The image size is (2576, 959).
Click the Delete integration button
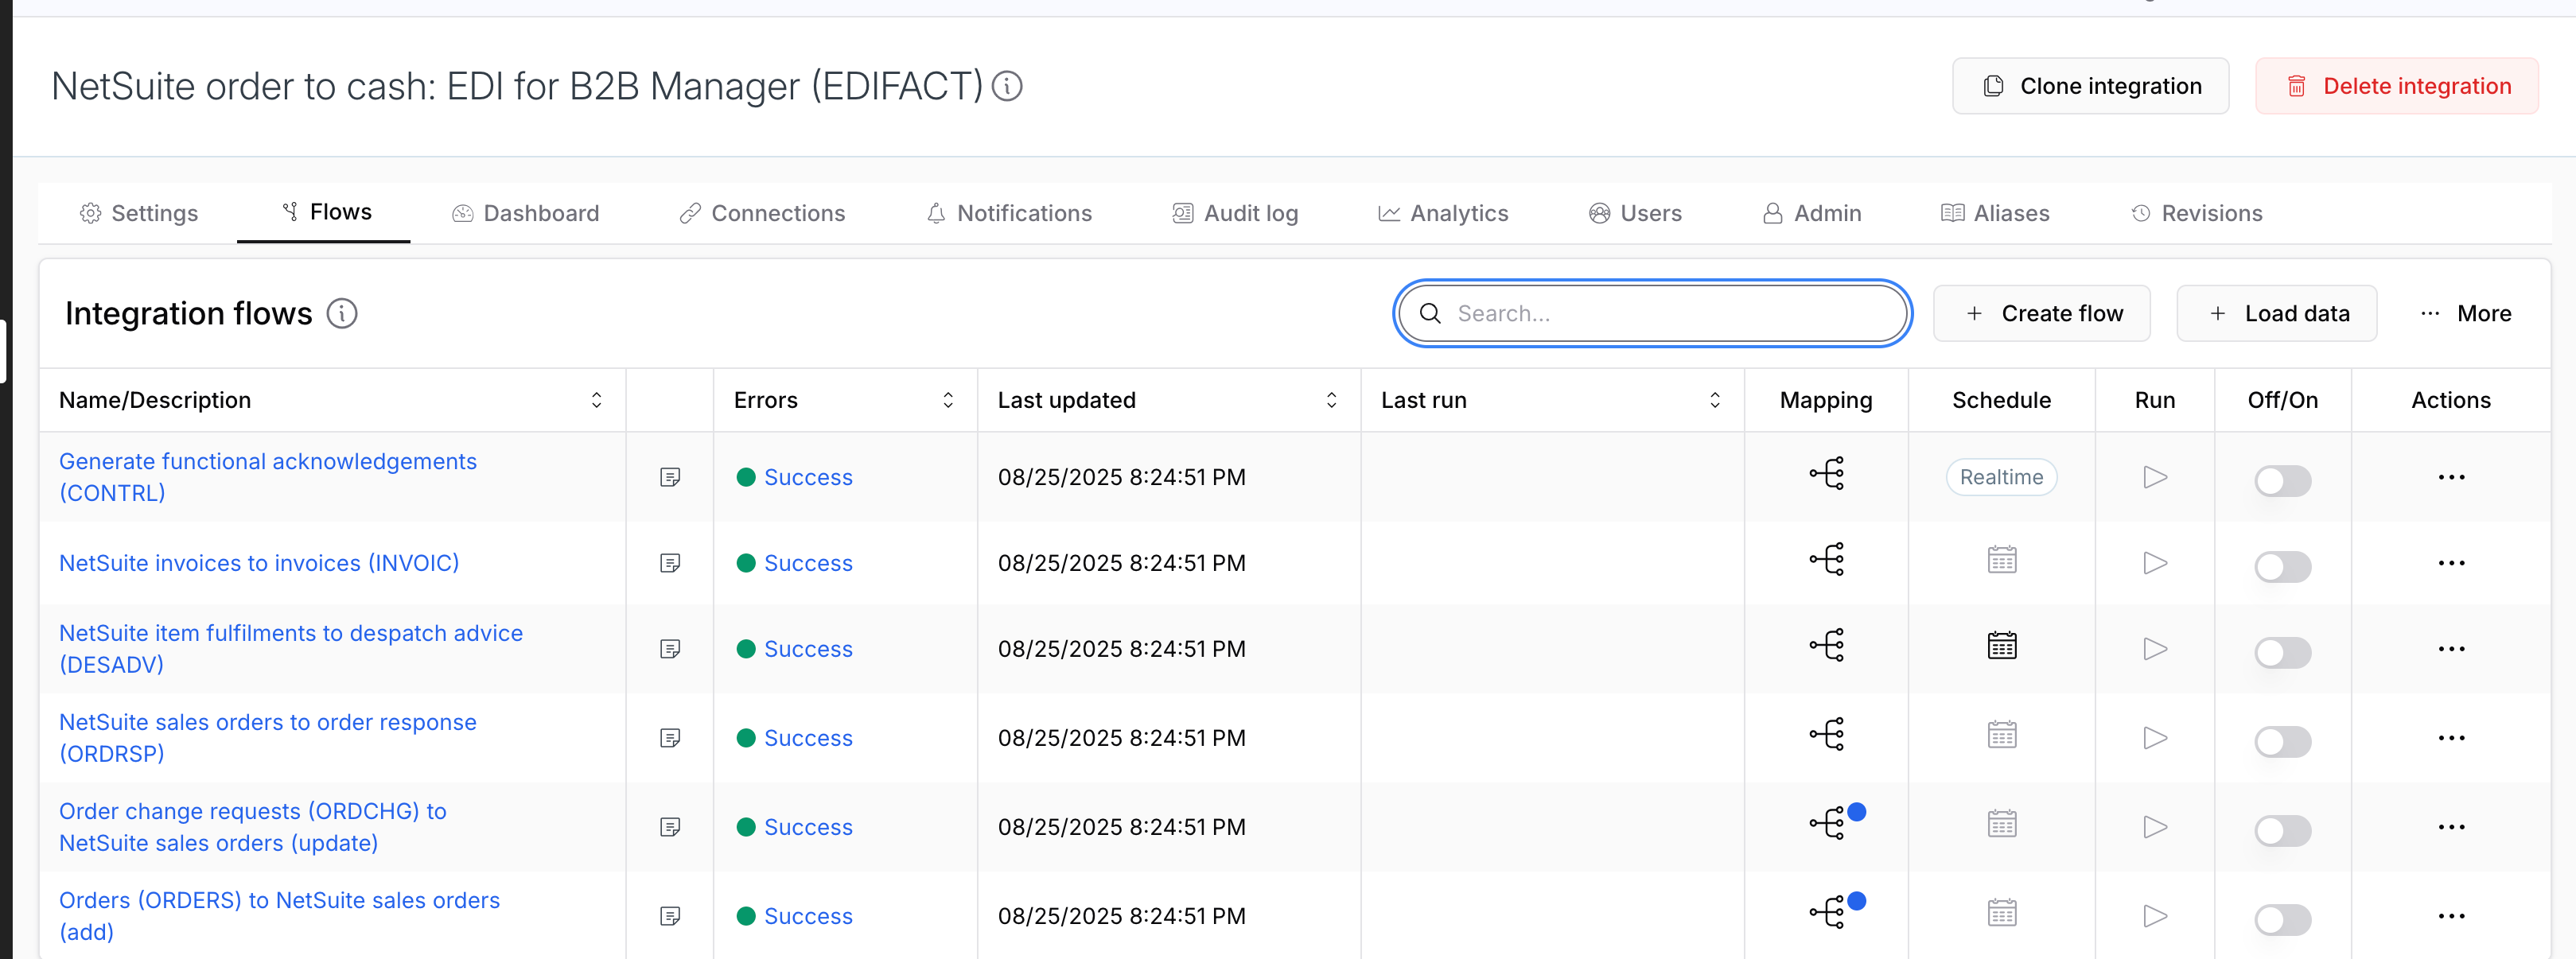(x=2396, y=86)
